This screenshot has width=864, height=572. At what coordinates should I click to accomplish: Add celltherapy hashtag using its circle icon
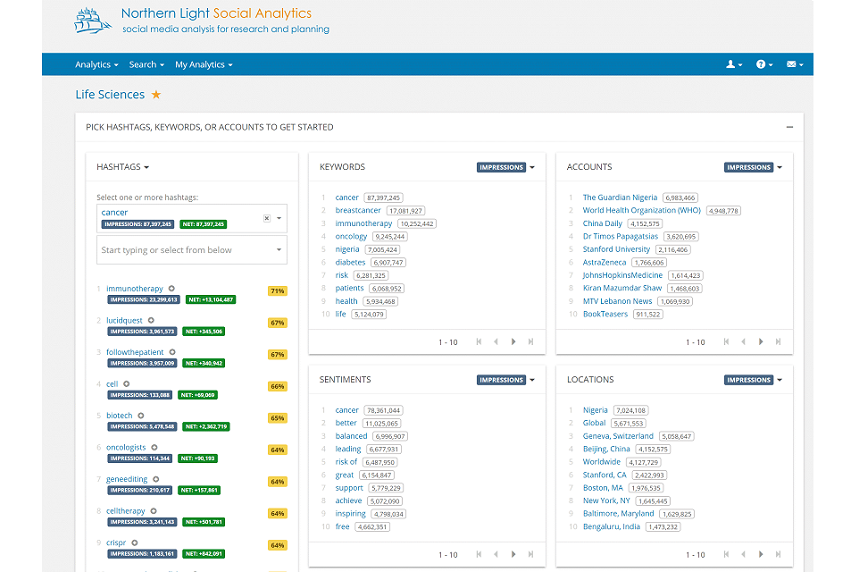(154, 511)
